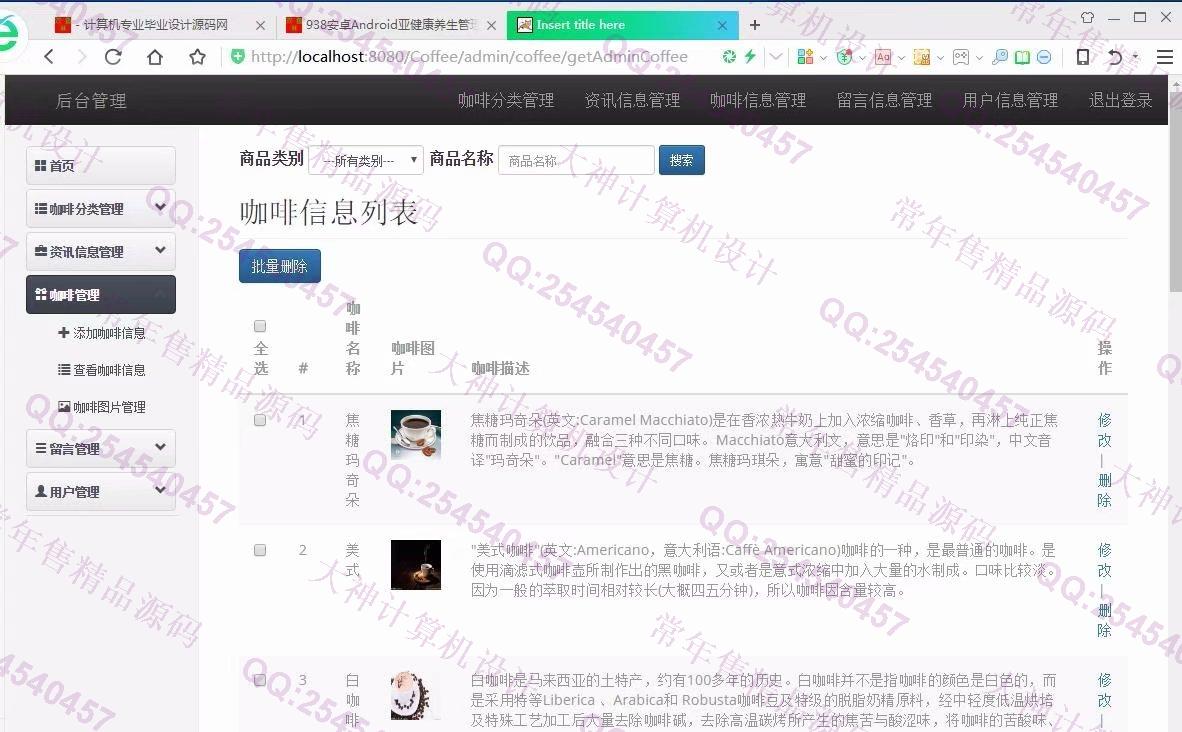The width and height of the screenshot is (1182, 732).
Task: Click 修改 for the 美式 row
Action: tap(1104, 560)
